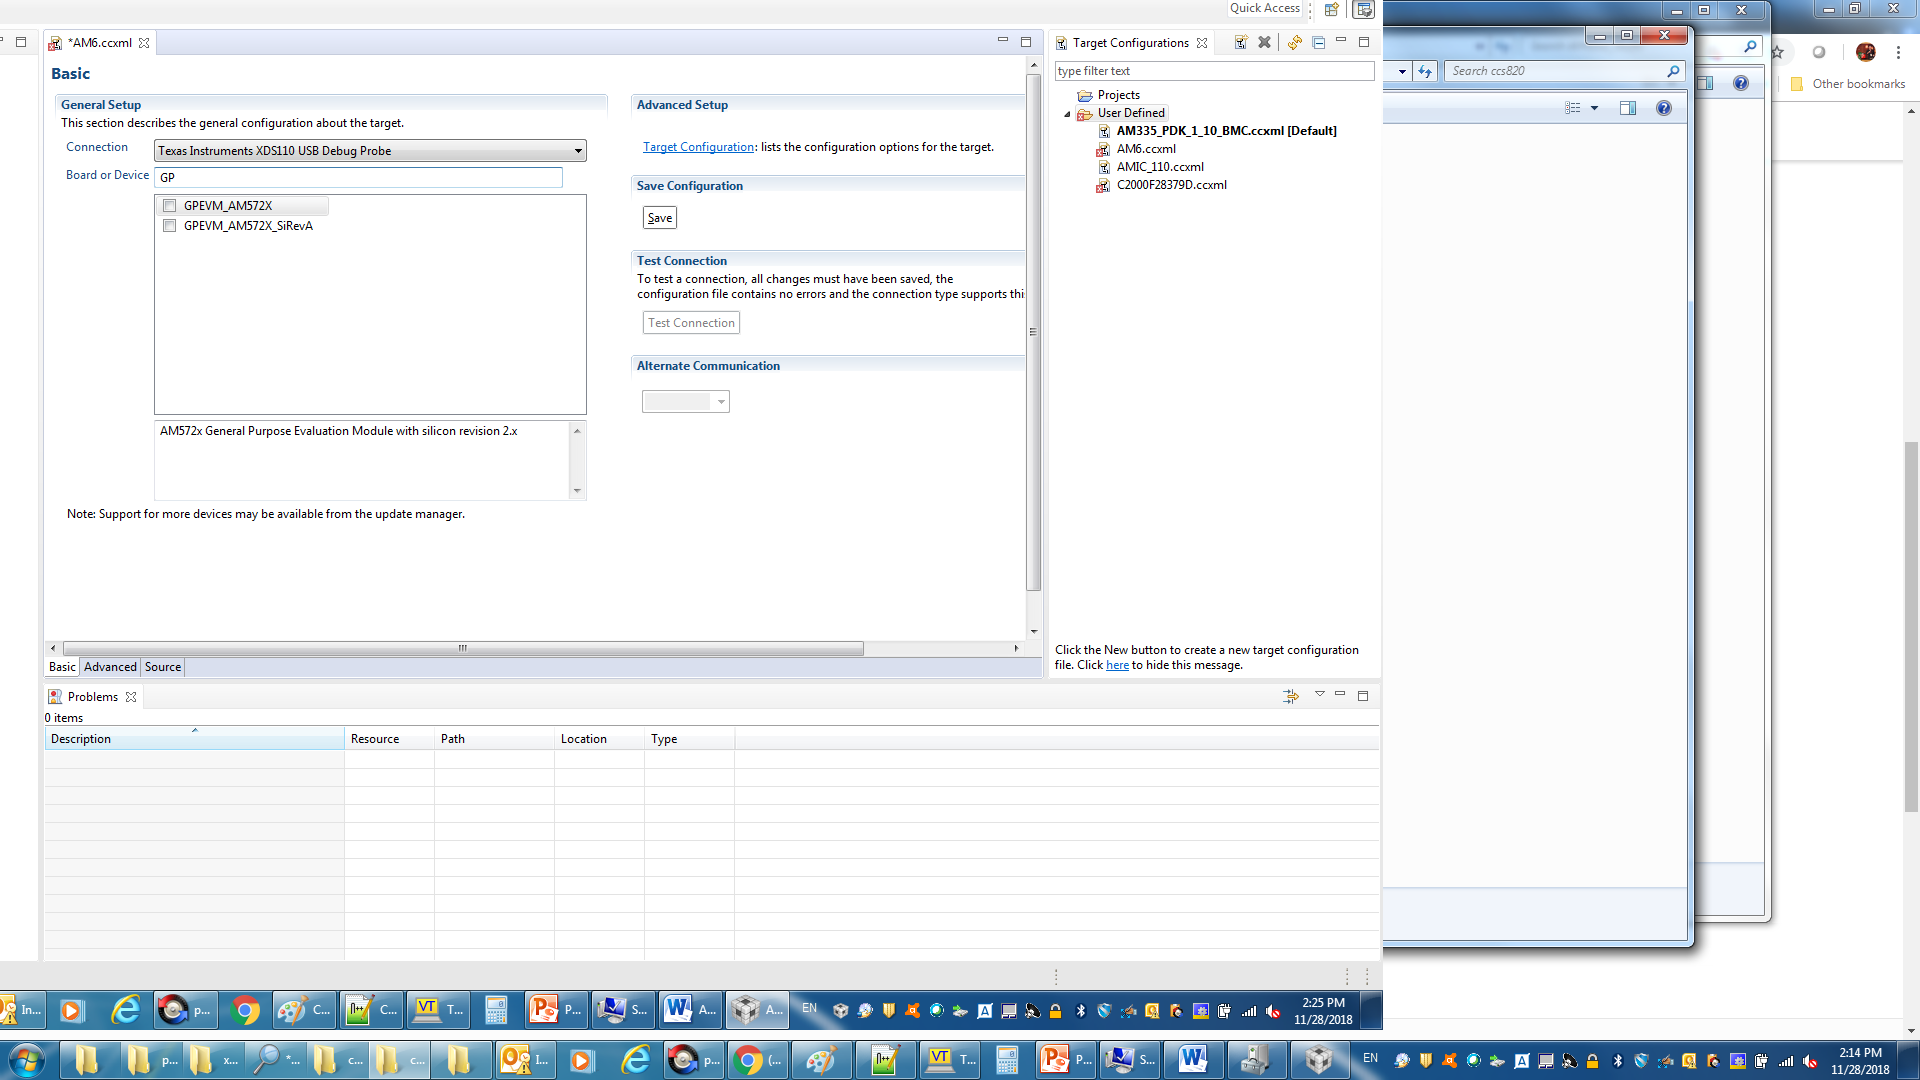Open Problems view menu triangle

click(1319, 694)
